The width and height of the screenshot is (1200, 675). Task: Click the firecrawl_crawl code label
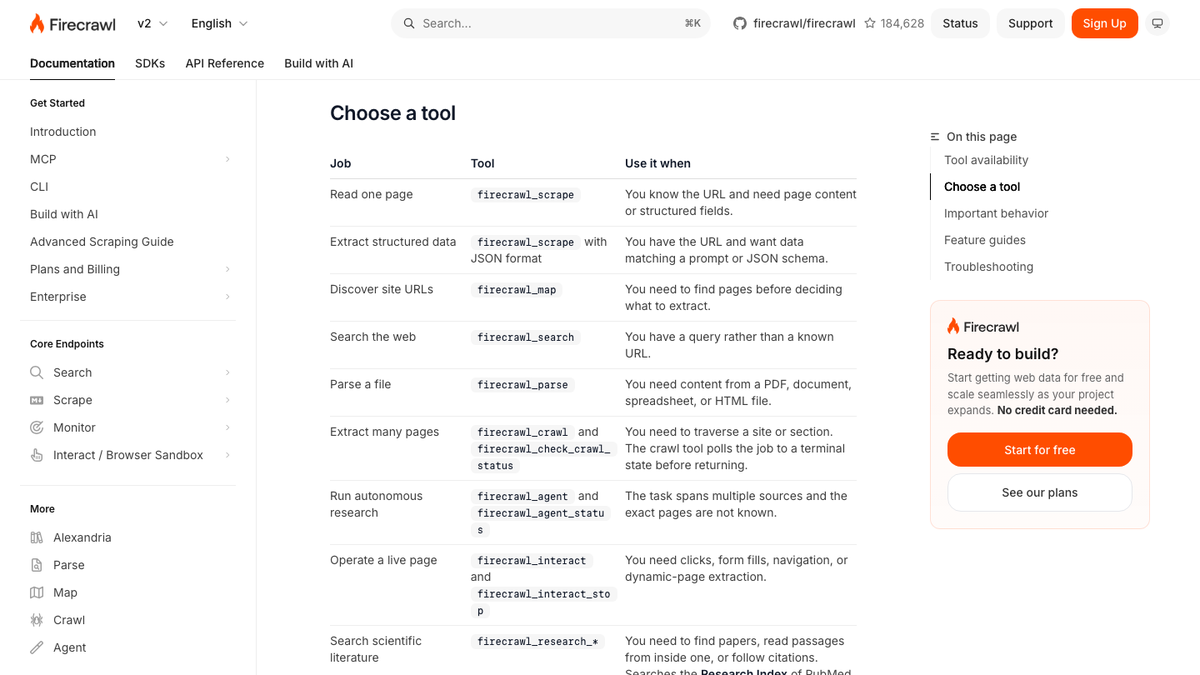[523, 433]
